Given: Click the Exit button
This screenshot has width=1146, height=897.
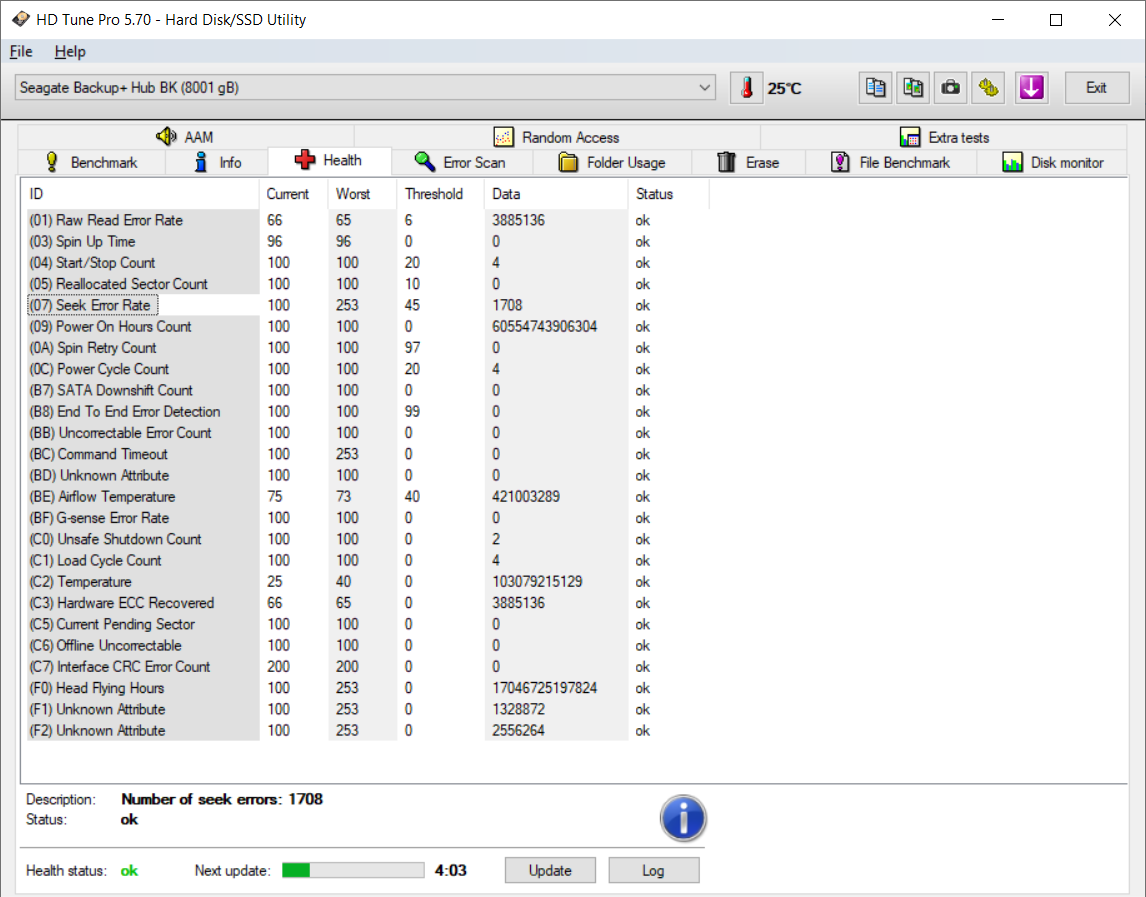Looking at the screenshot, I should click(x=1096, y=88).
